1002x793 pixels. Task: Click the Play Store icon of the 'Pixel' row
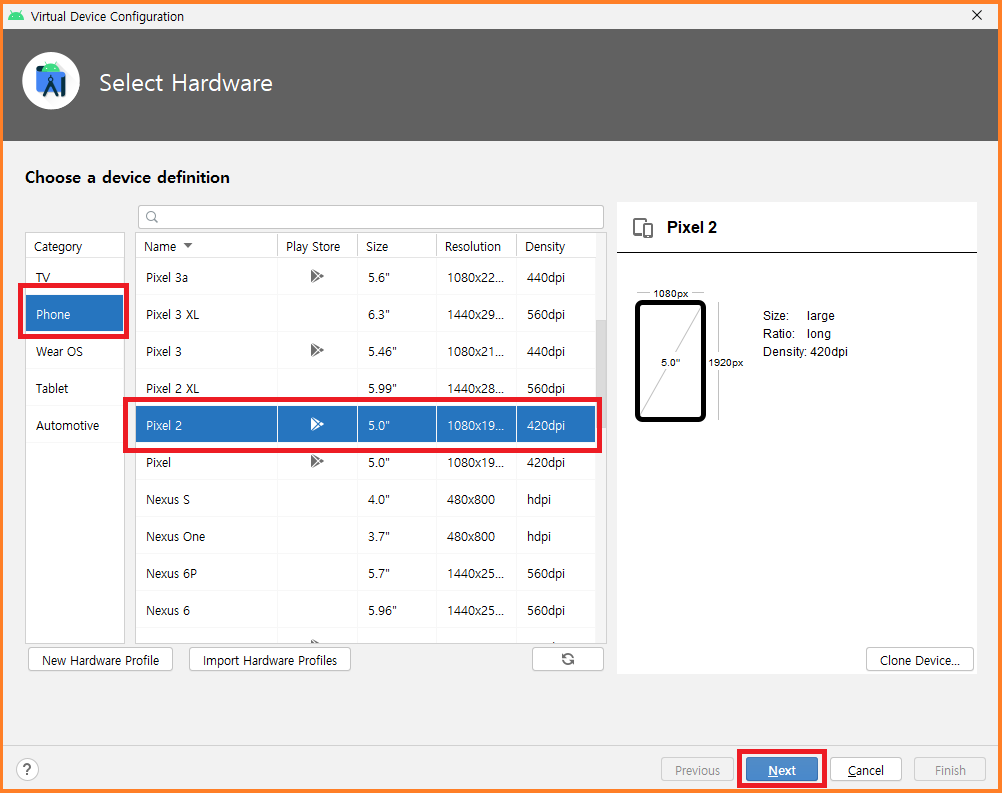tap(317, 461)
